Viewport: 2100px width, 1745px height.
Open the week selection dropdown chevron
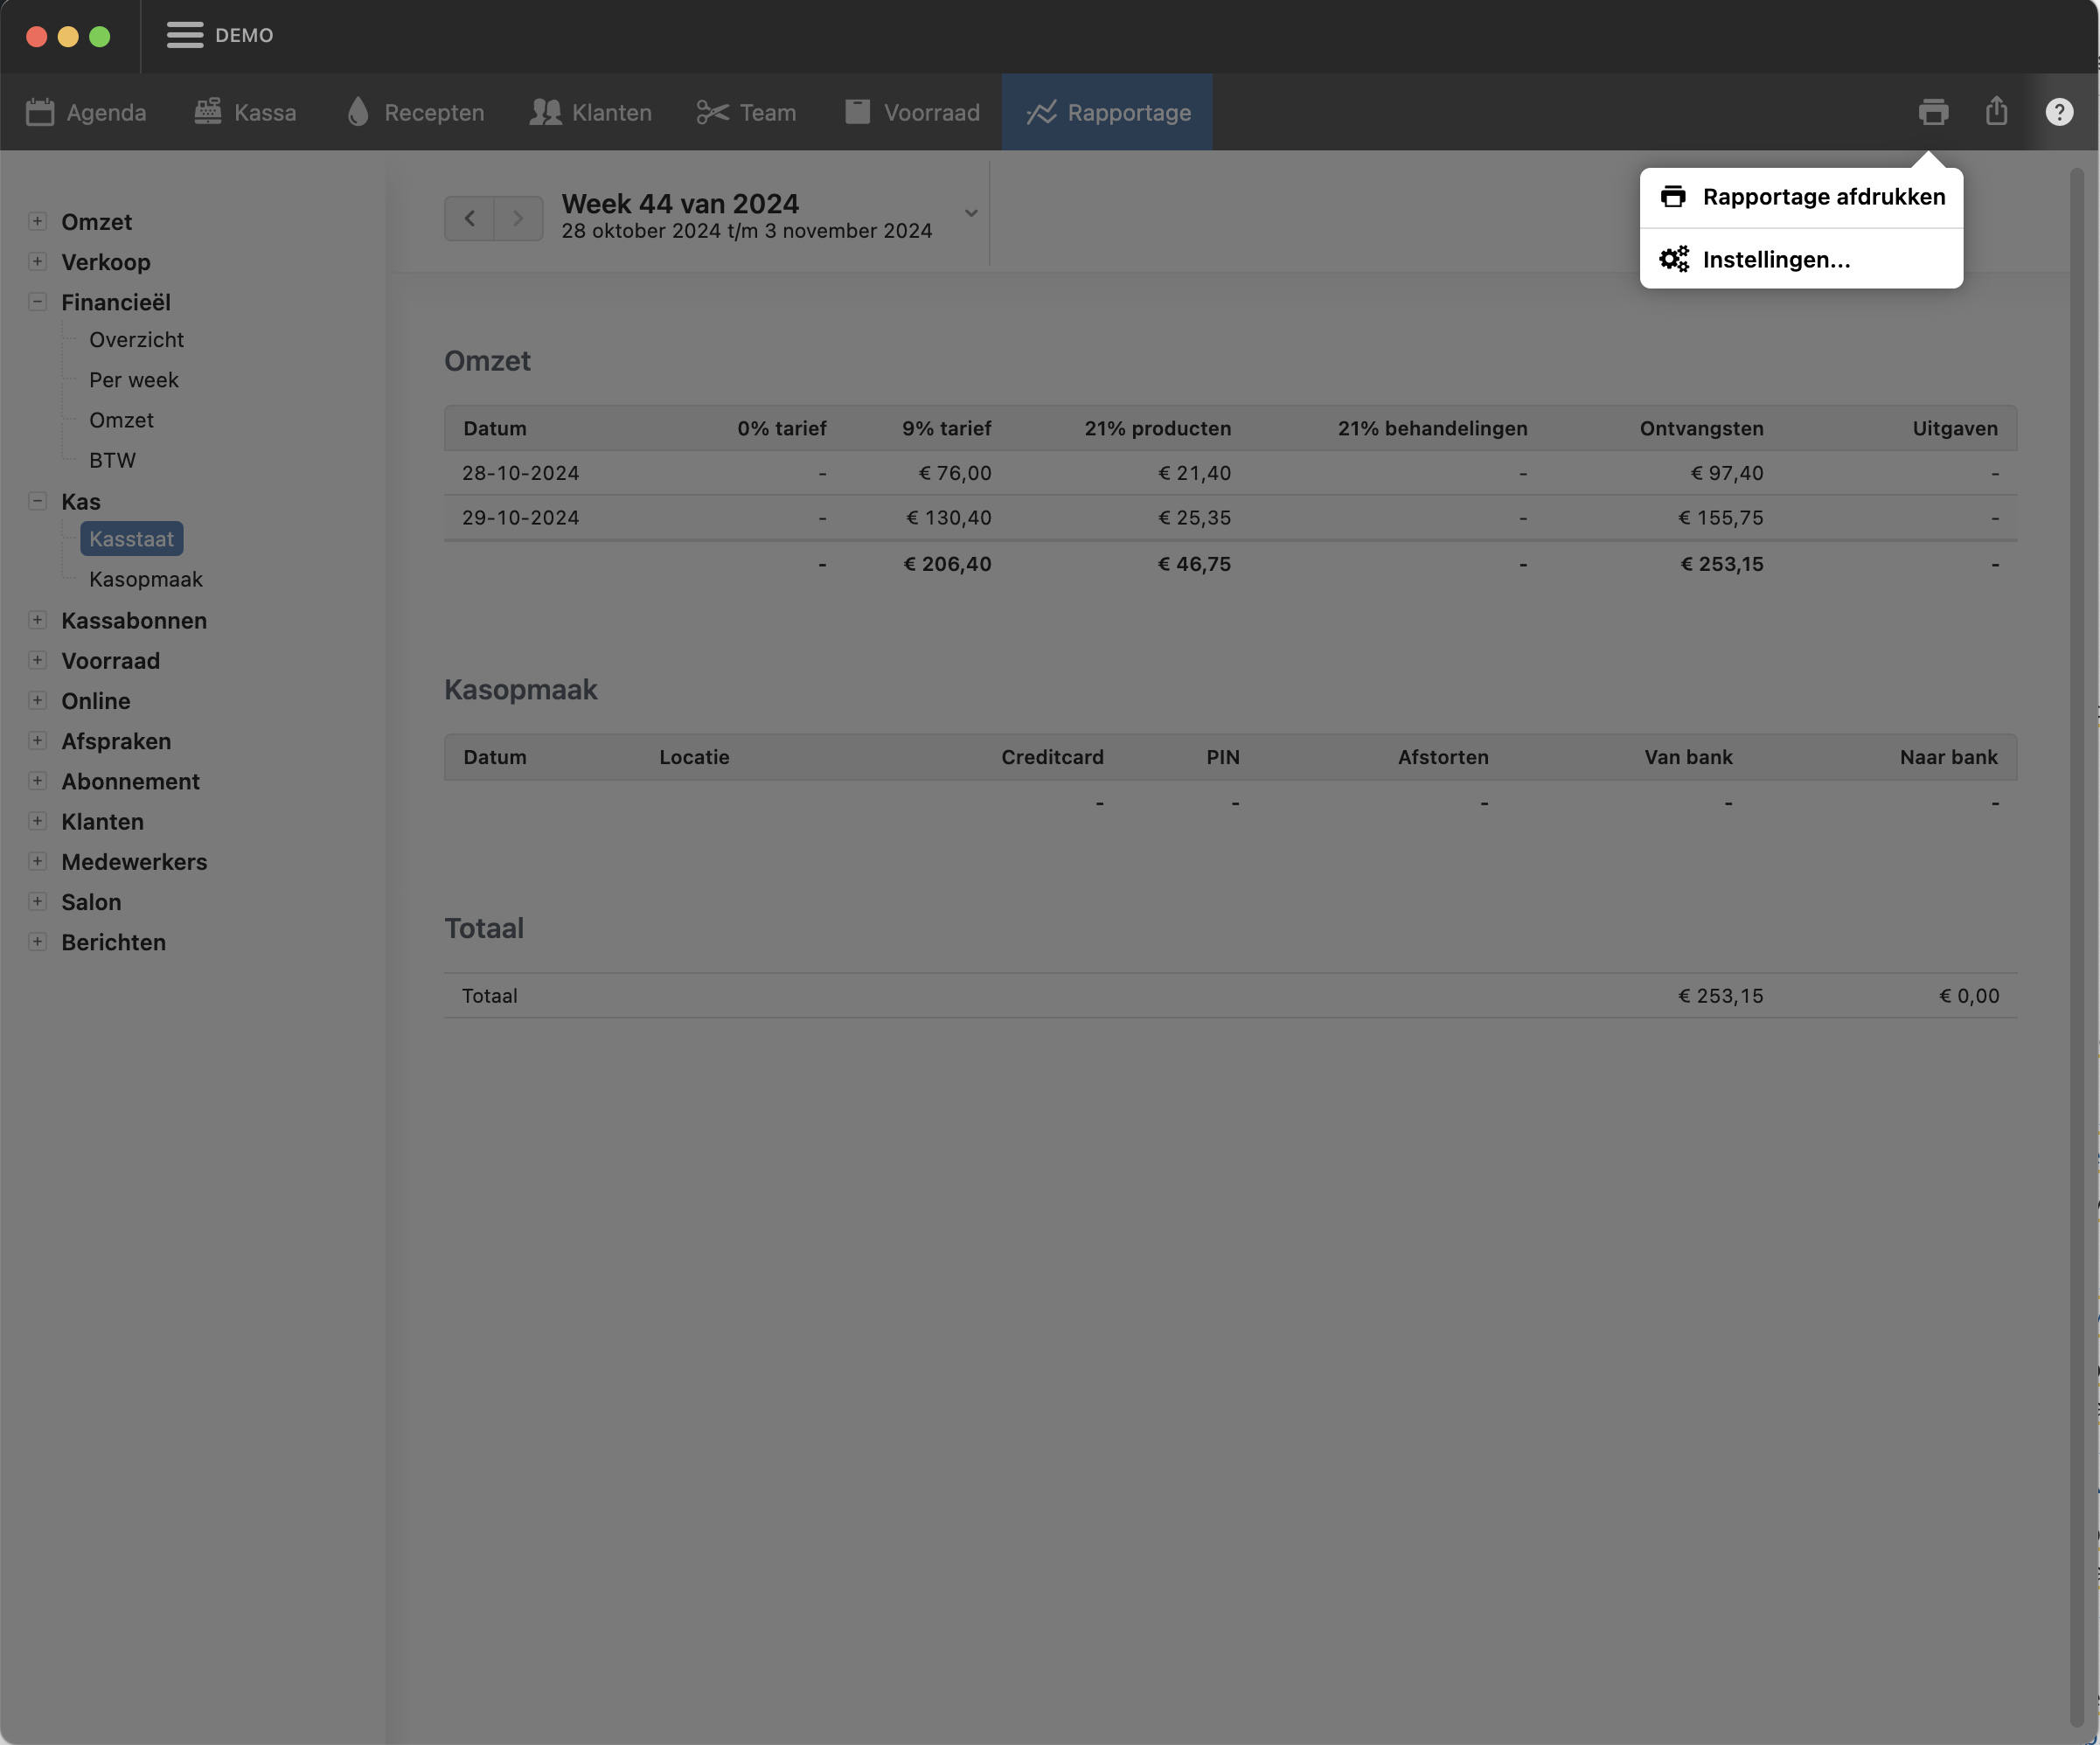coord(970,213)
